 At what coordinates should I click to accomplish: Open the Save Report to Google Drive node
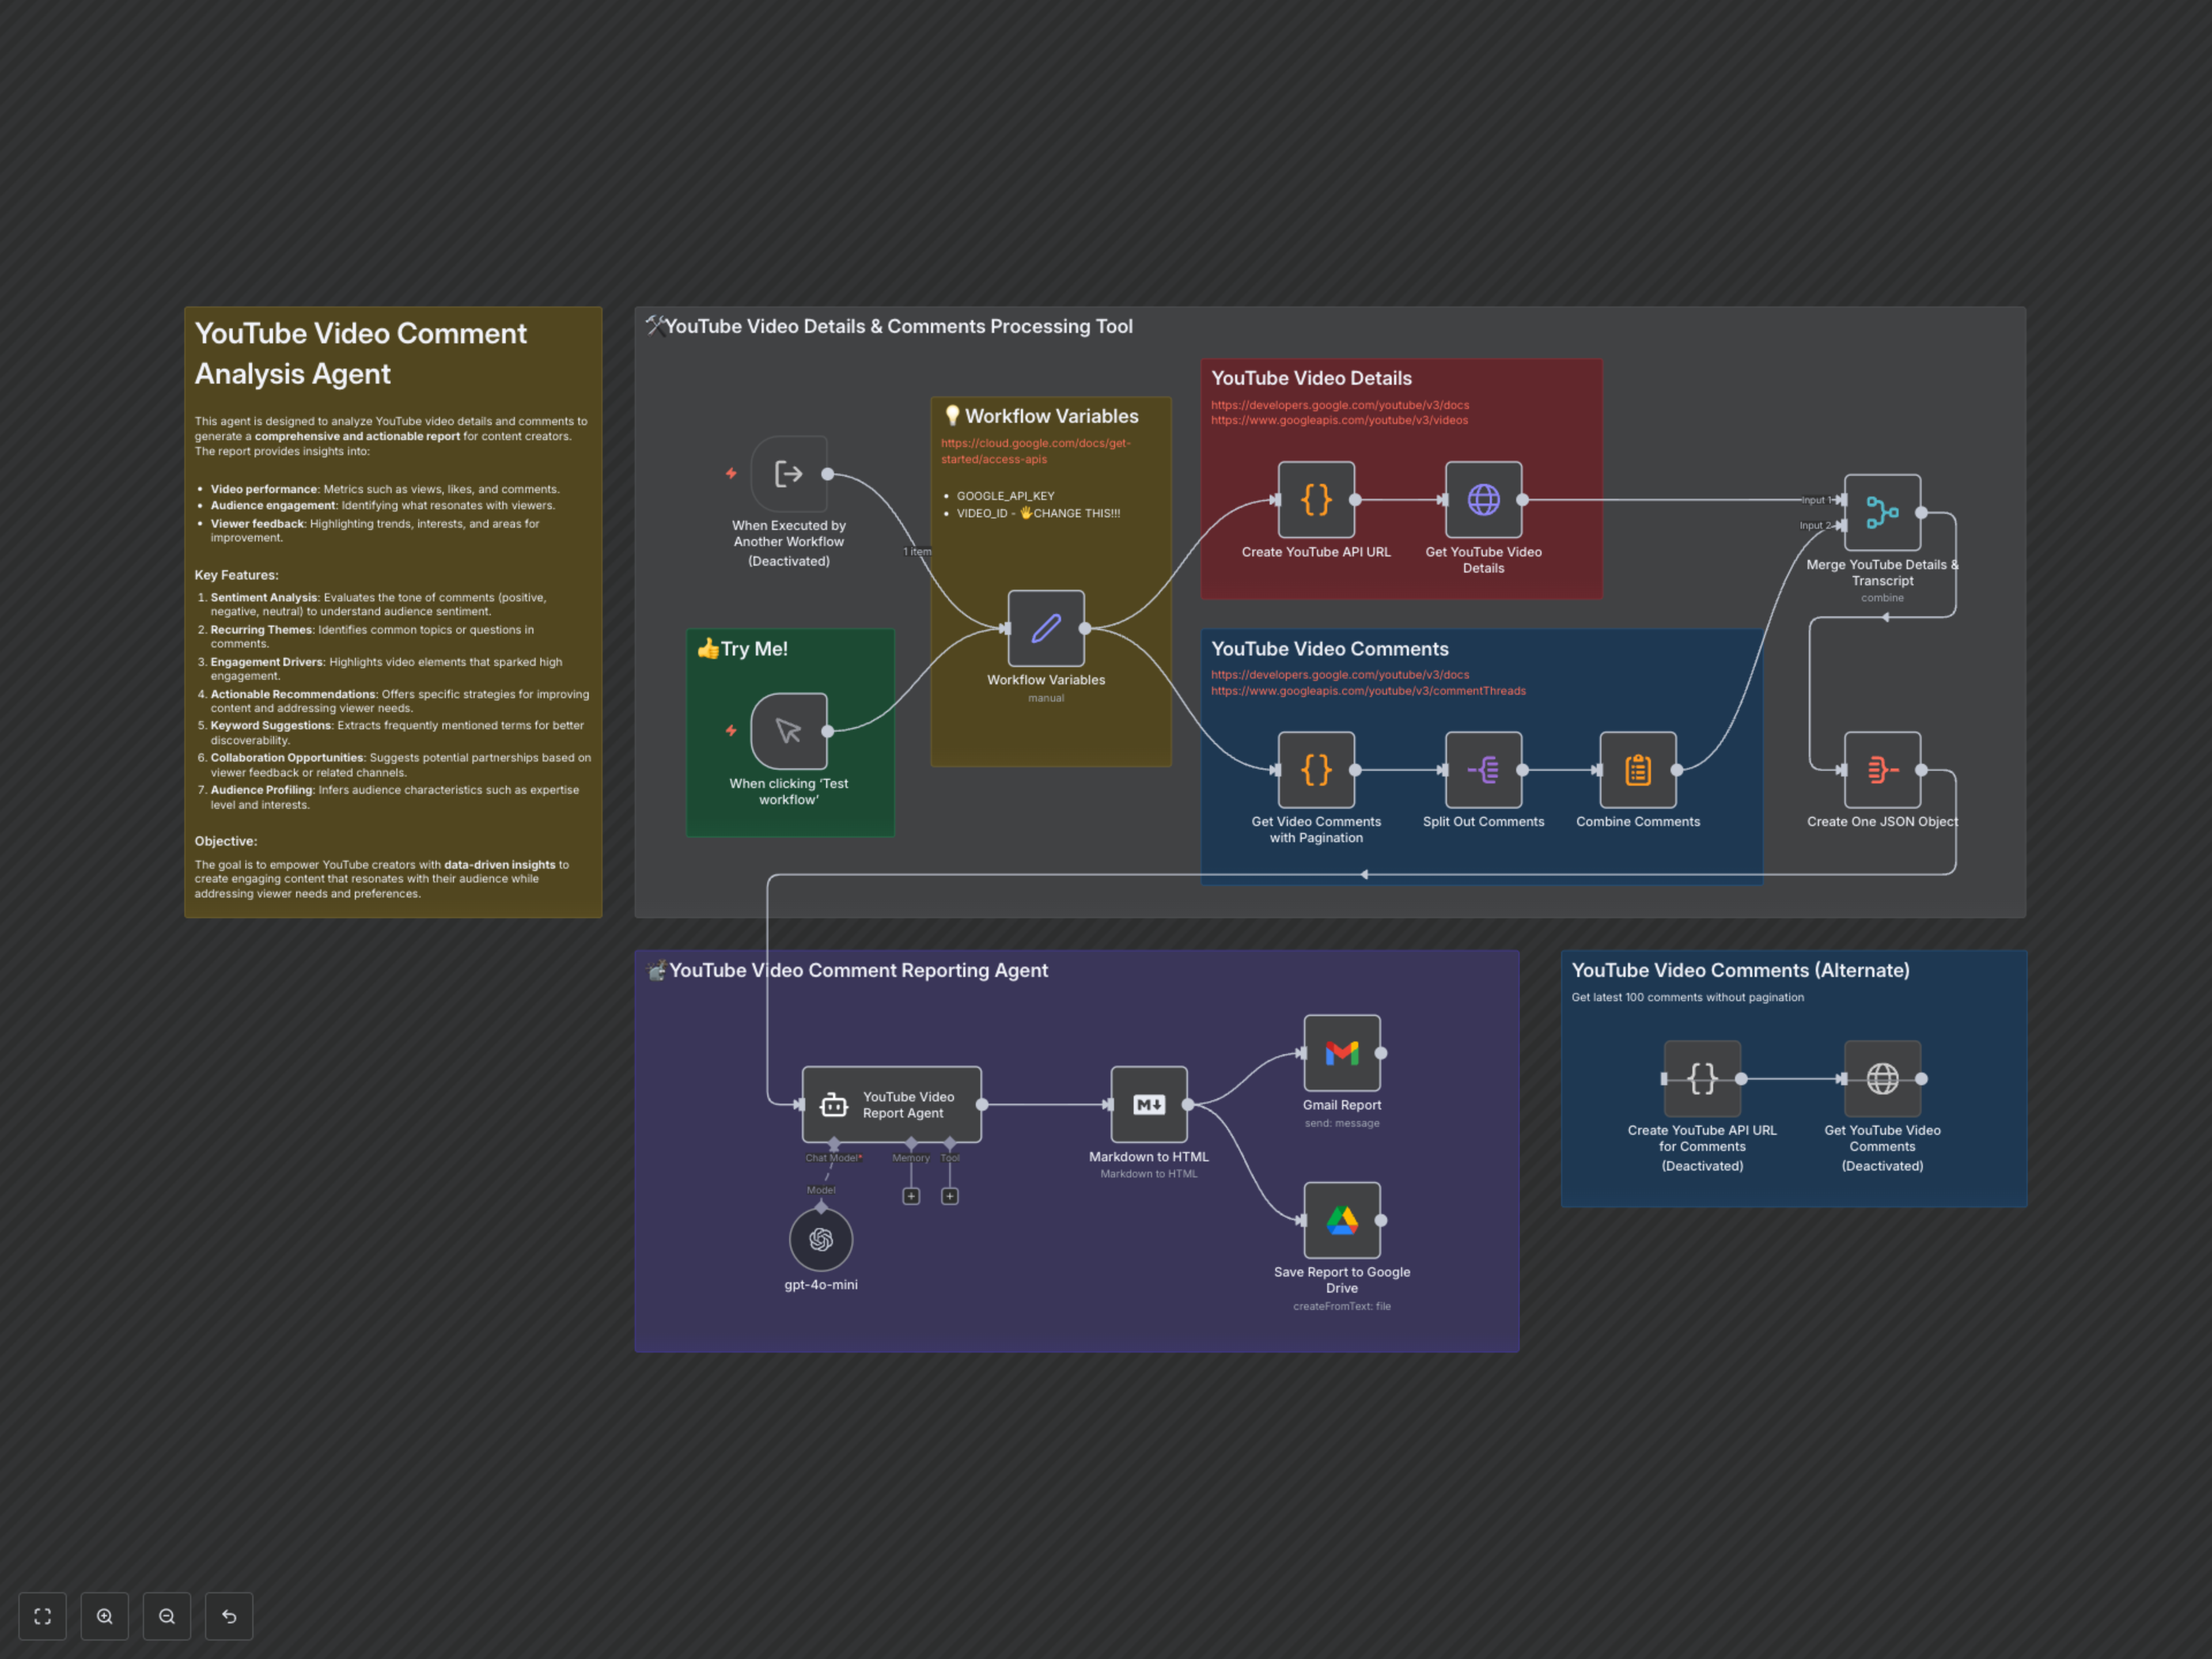pos(1341,1219)
